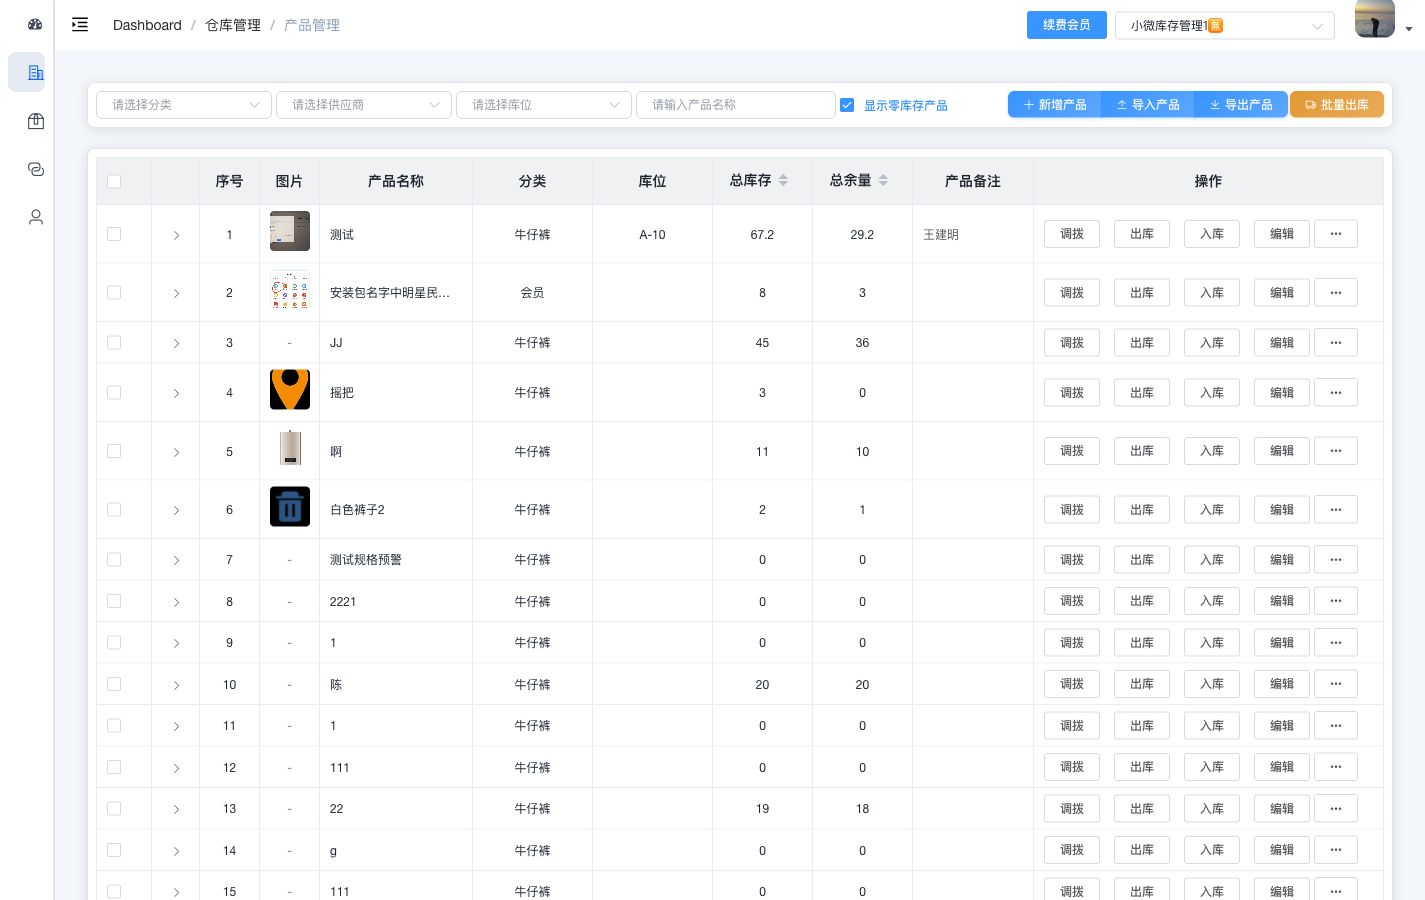This screenshot has width=1425, height=900.
Task: Expand the row details for 陈
Action: point(176,685)
